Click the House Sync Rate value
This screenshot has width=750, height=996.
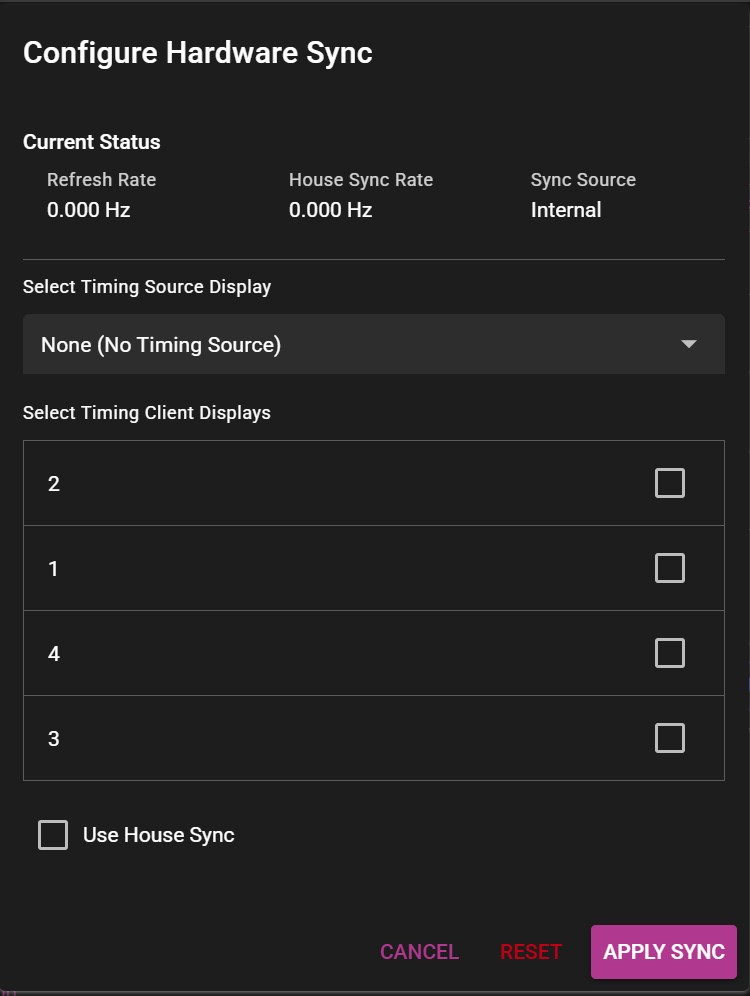pyautogui.click(x=330, y=210)
